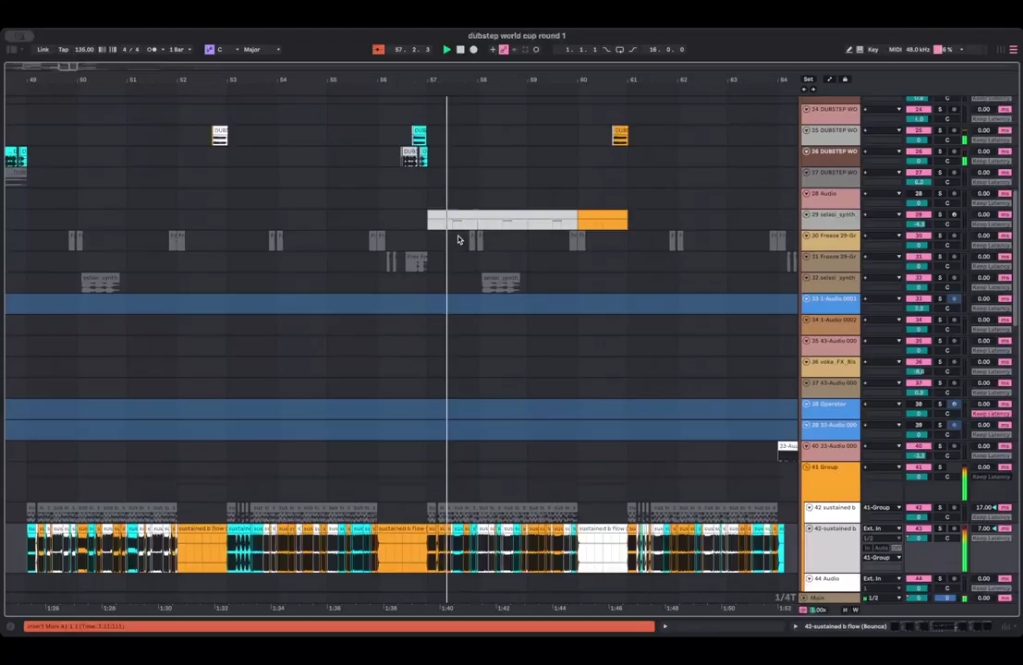1023x665 pixels.
Task: Open the 41-Group chooser on track 42
Action: (882, 508)
